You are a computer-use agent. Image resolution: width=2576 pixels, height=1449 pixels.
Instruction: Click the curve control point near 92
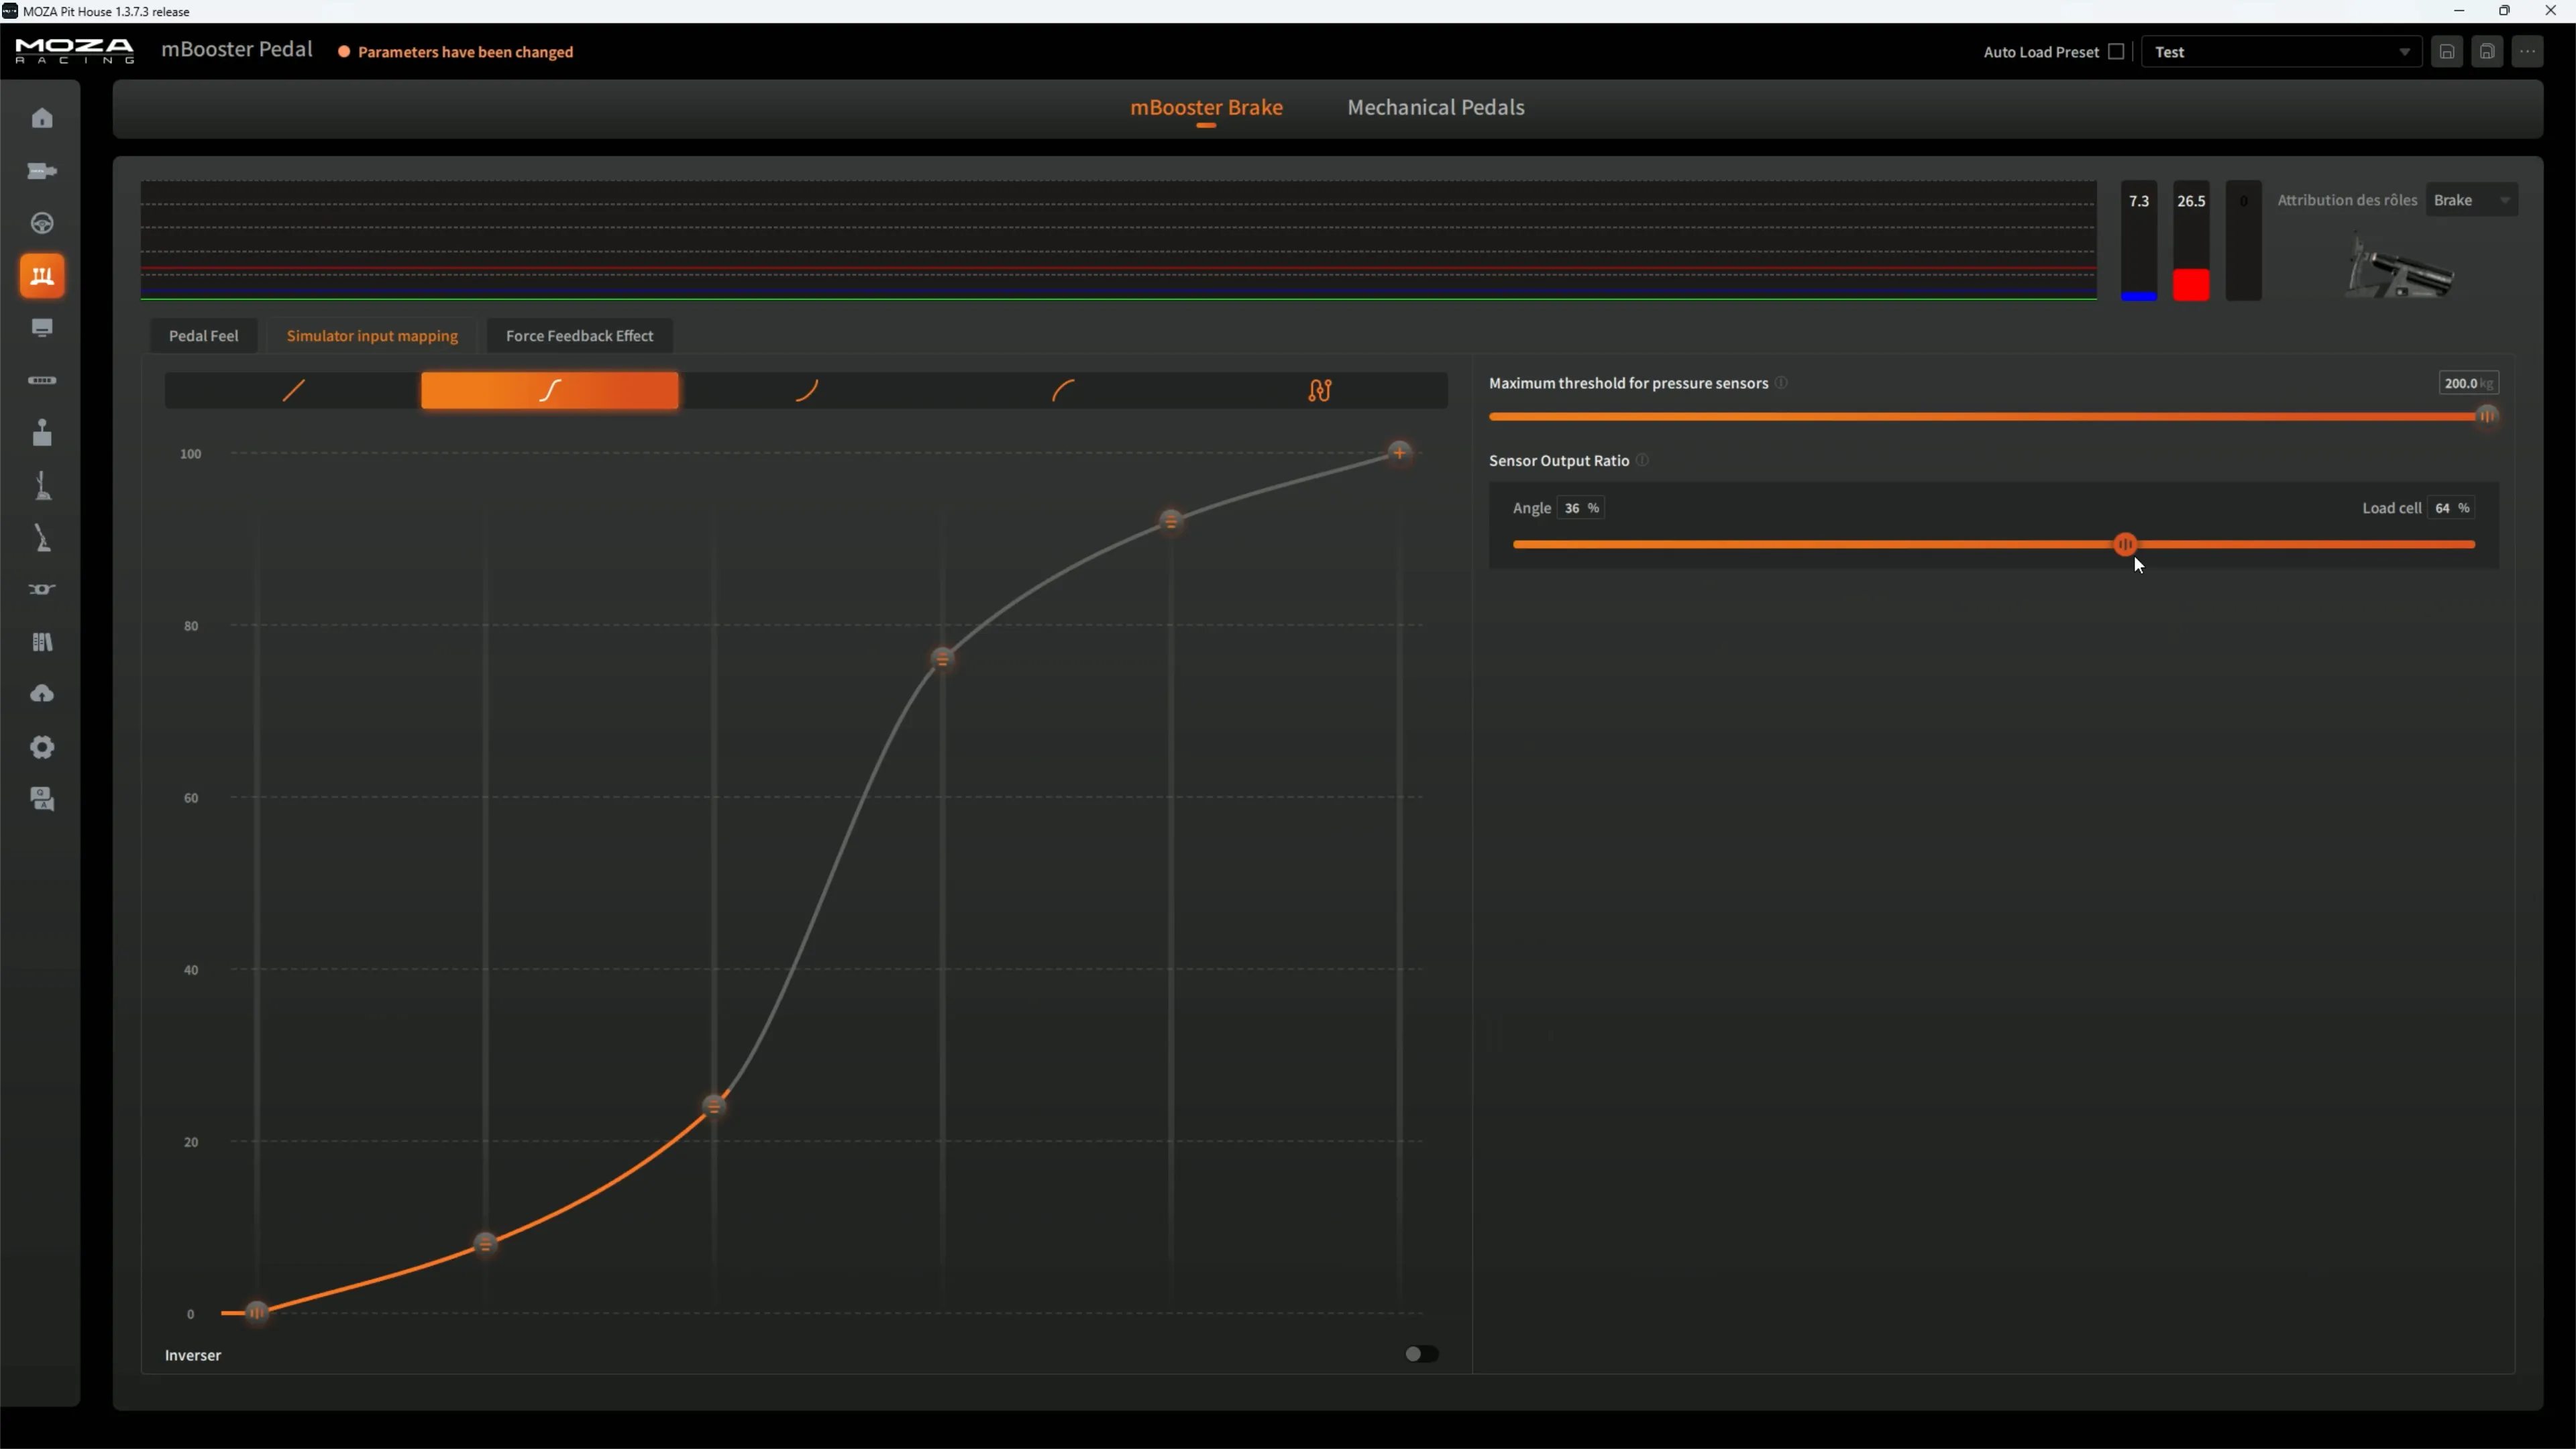tap(1171, 521)
